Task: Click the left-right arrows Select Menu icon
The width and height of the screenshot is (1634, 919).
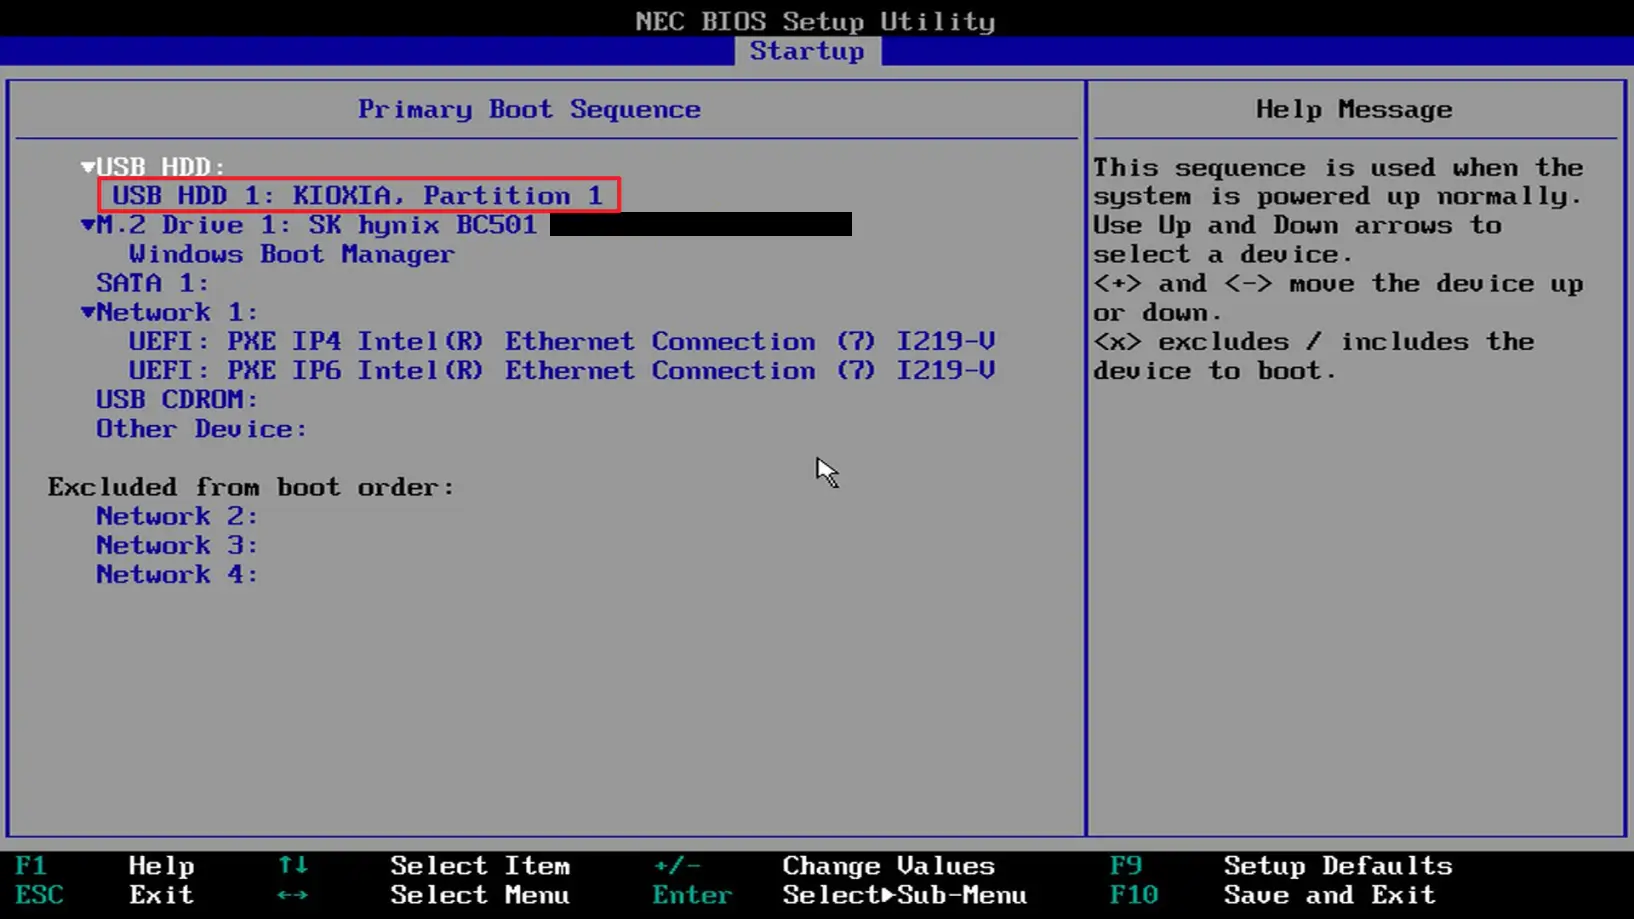Action: point(293,895)
